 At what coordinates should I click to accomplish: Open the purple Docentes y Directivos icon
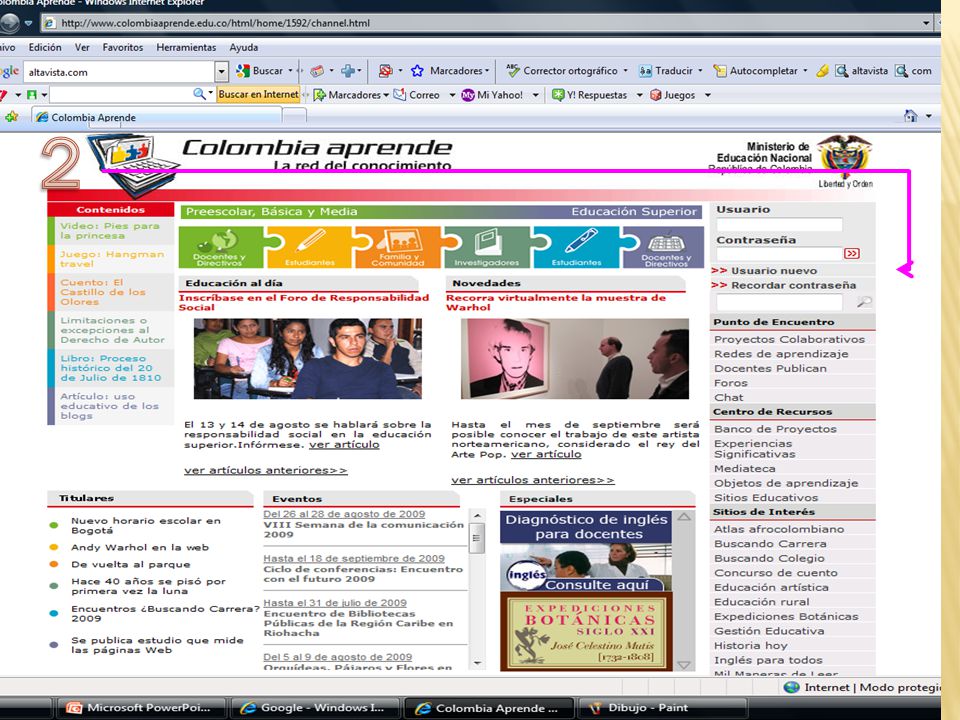pos(664,247)
